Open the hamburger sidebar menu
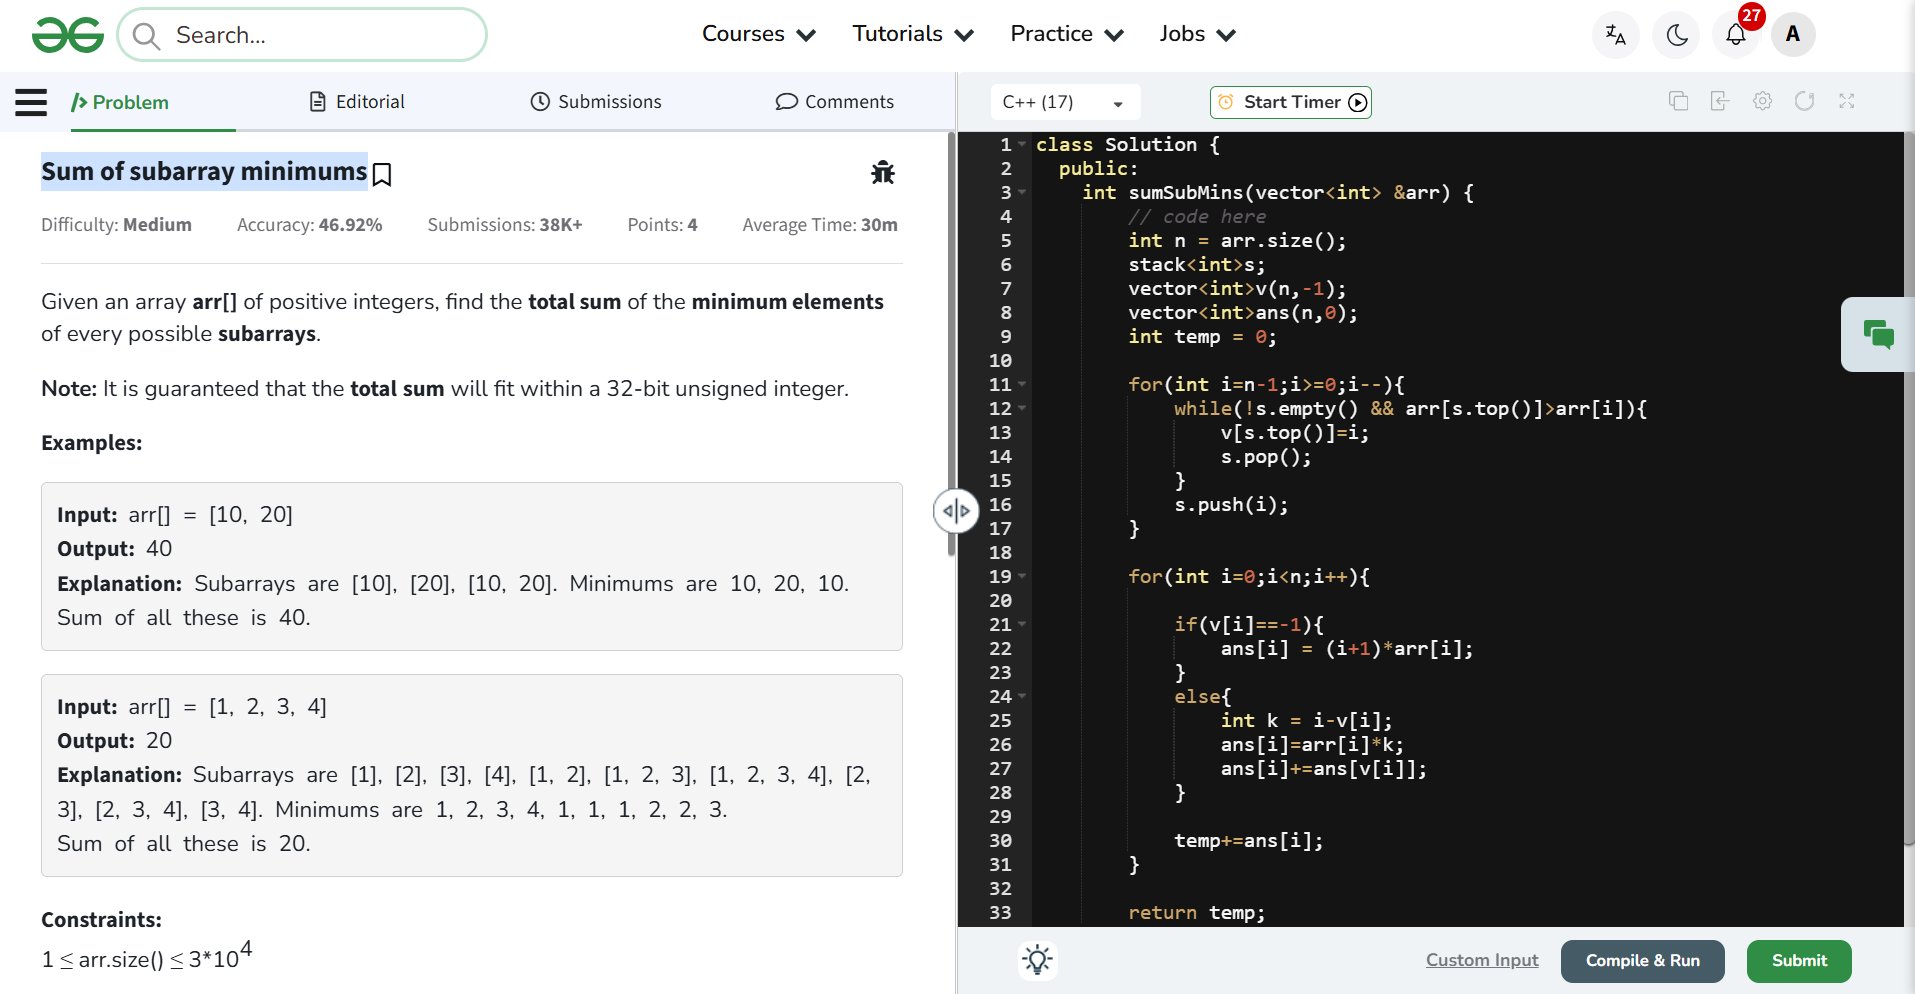Image resolution: width=1915 pixels, height=994 pixels. 31,102
